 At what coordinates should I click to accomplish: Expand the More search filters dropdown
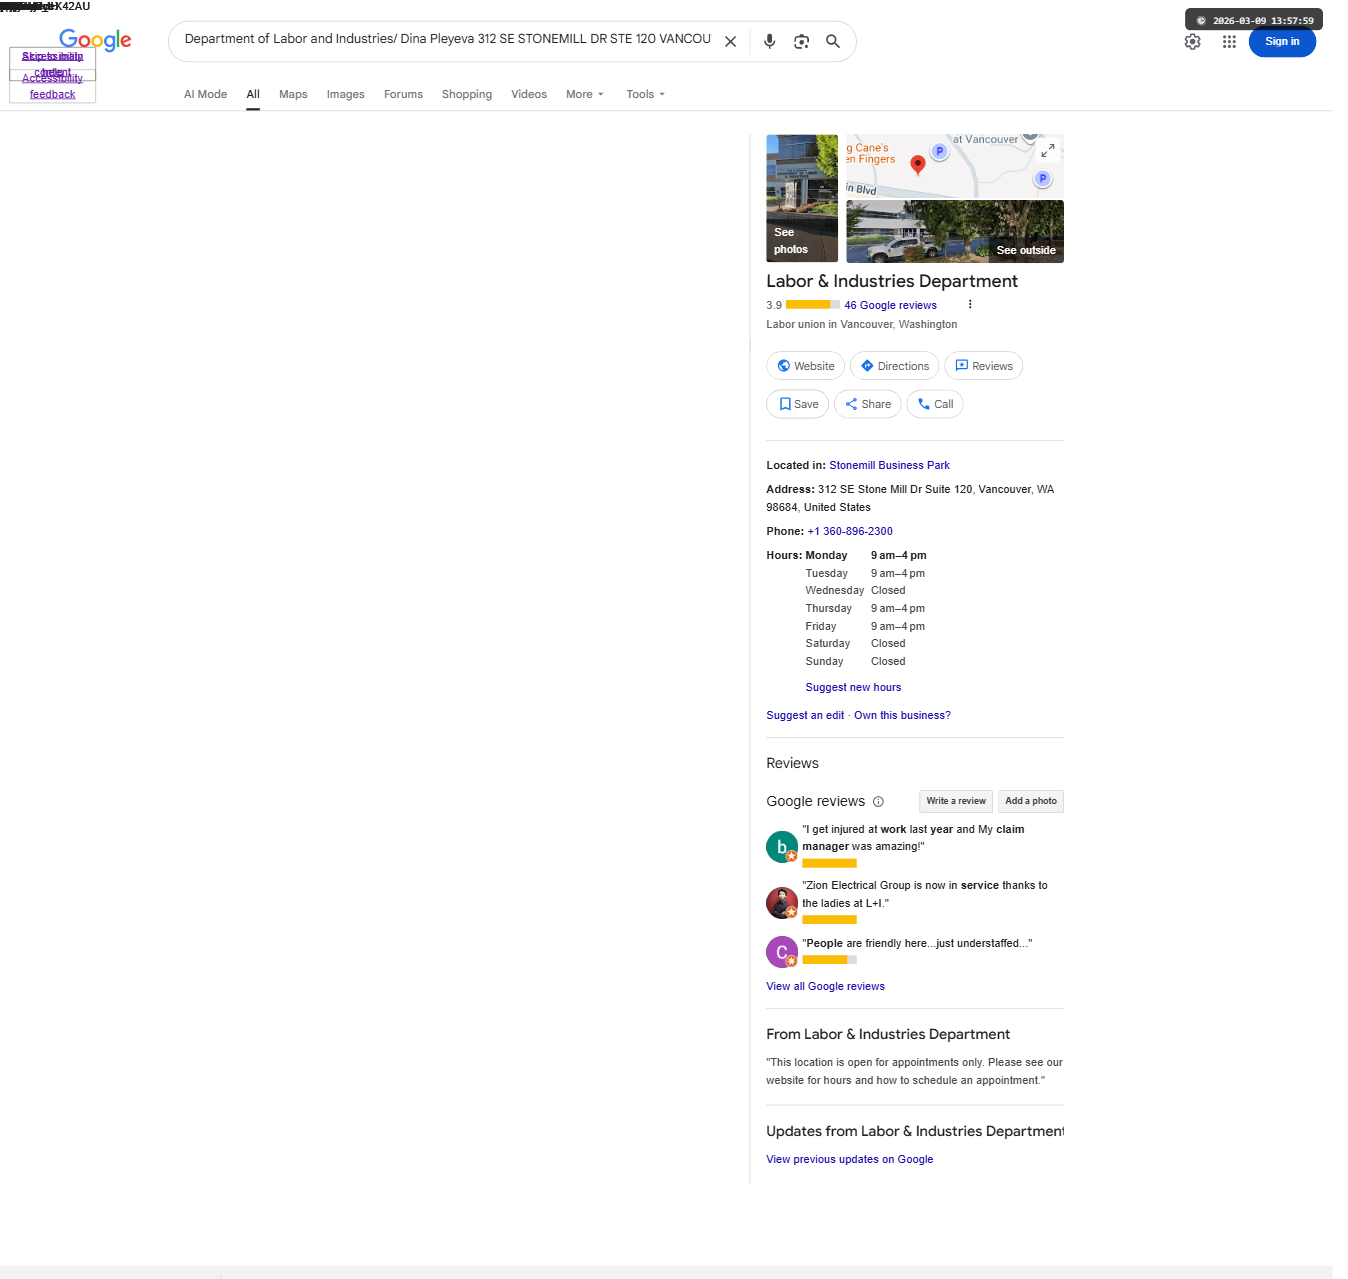[x=585, y=94]
